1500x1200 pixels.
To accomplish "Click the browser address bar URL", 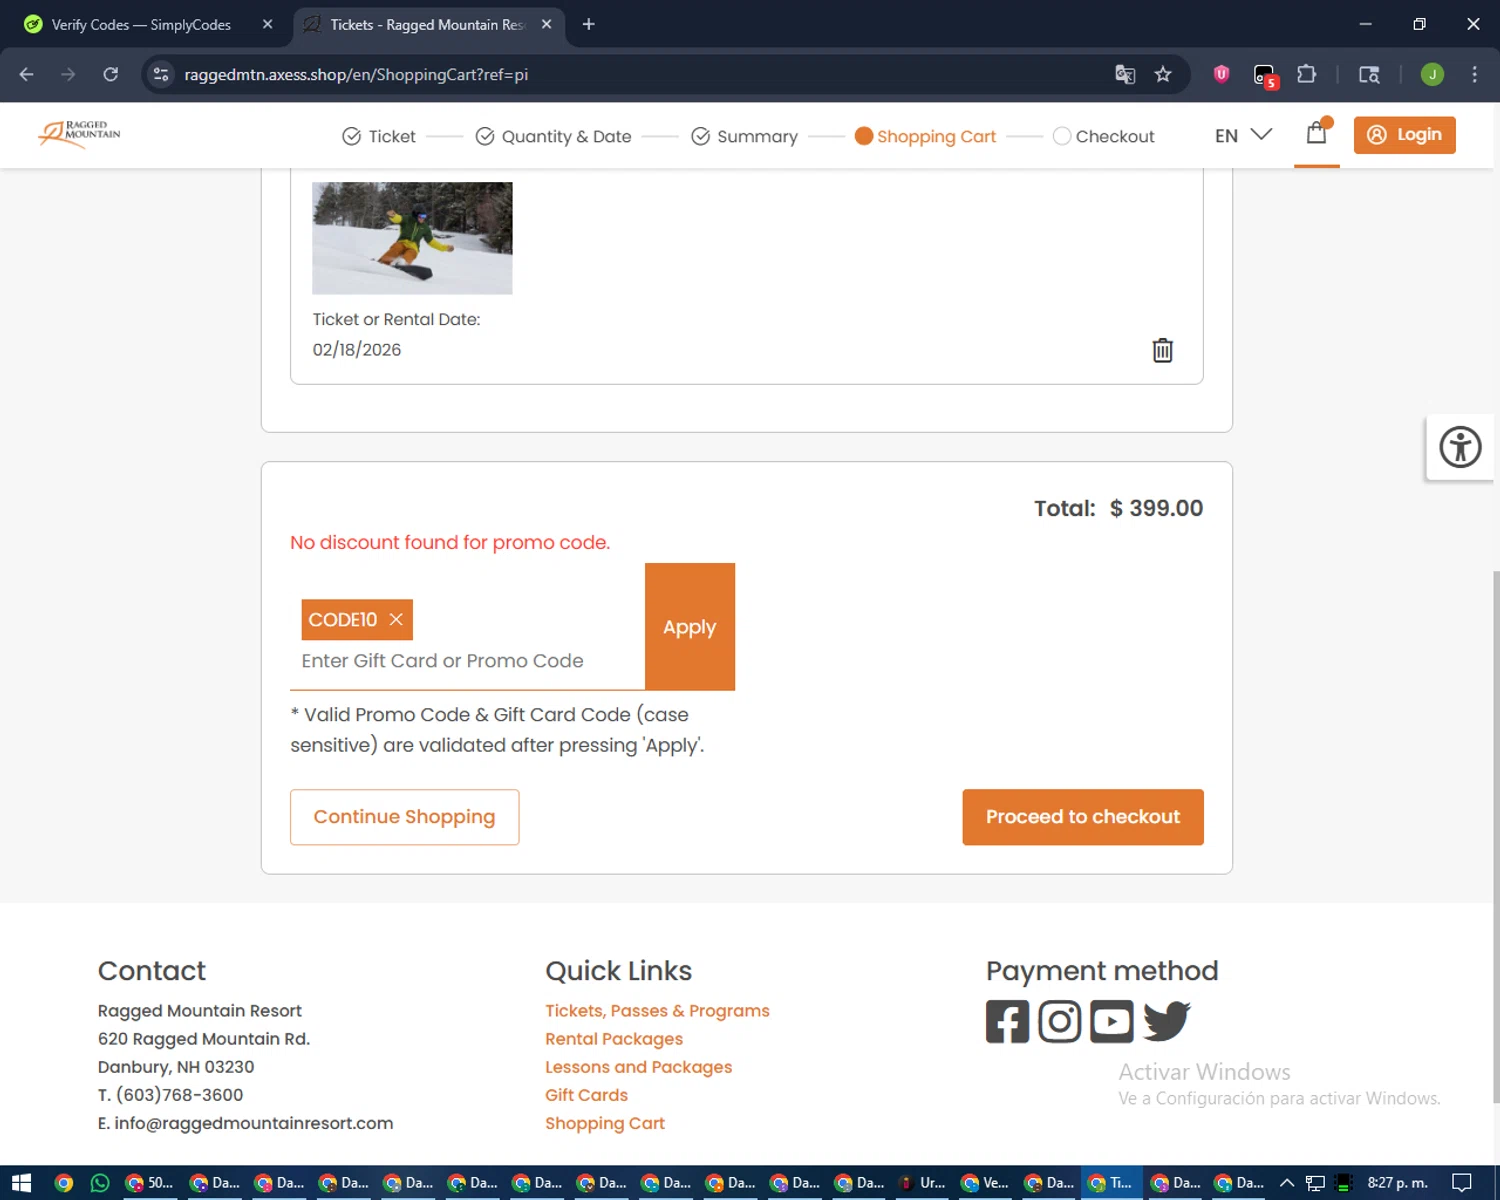I will (x=356, y=74).
